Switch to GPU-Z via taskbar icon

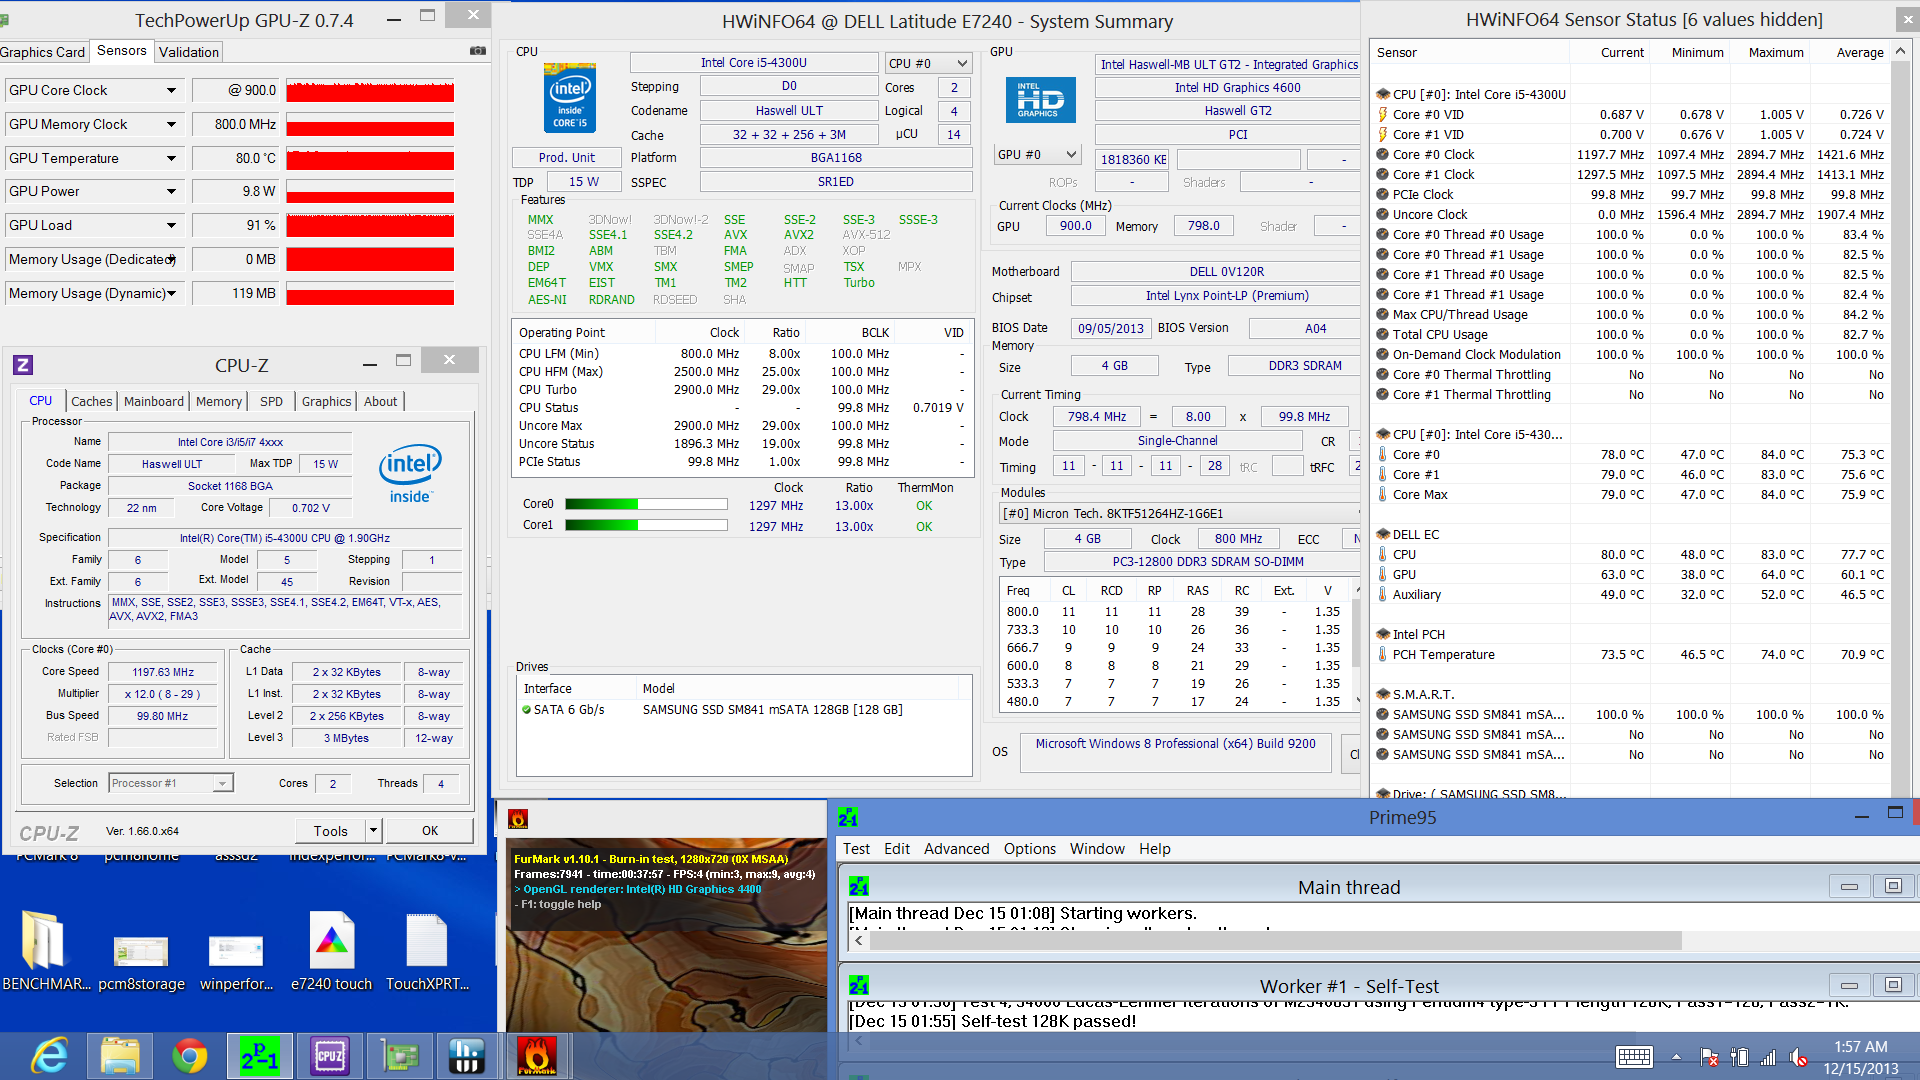pos(399,1056)
